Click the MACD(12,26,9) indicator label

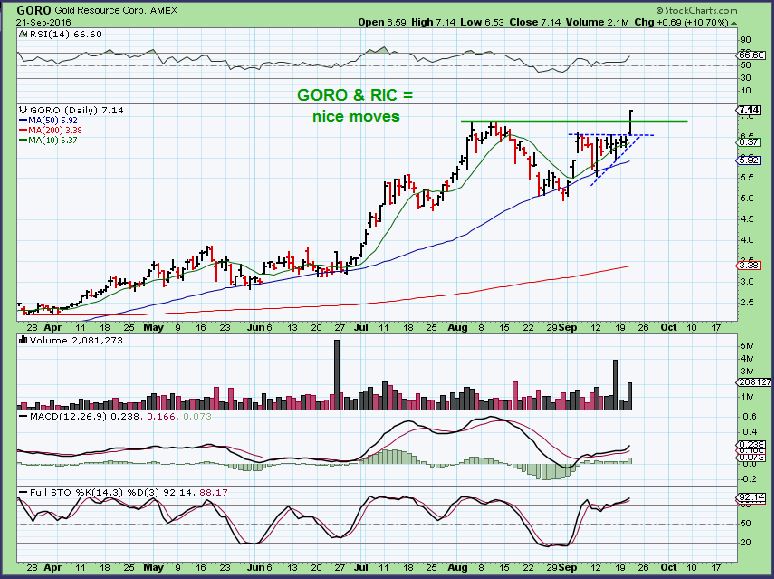coord(69,416)
